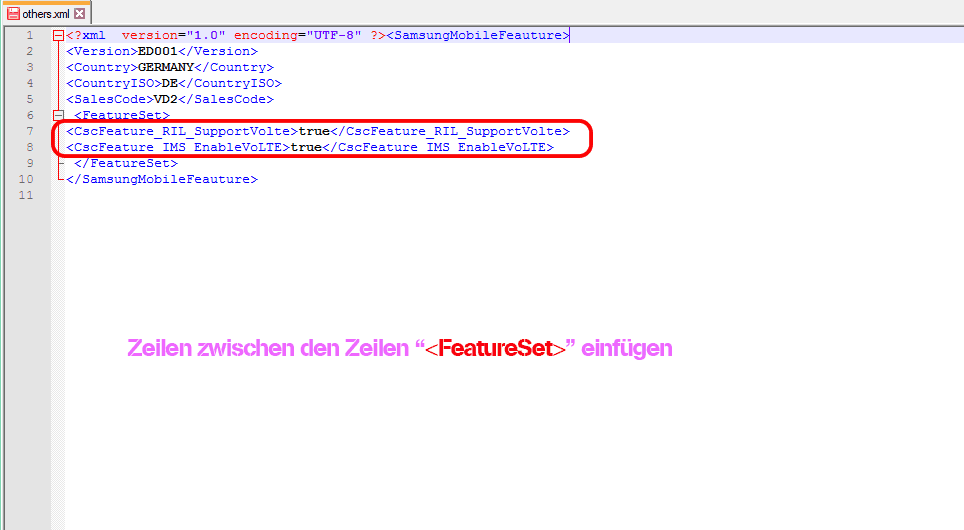Click the encoding="UTF-8" attribute
The width and height of the screenshot is (964, 530).
298,36
